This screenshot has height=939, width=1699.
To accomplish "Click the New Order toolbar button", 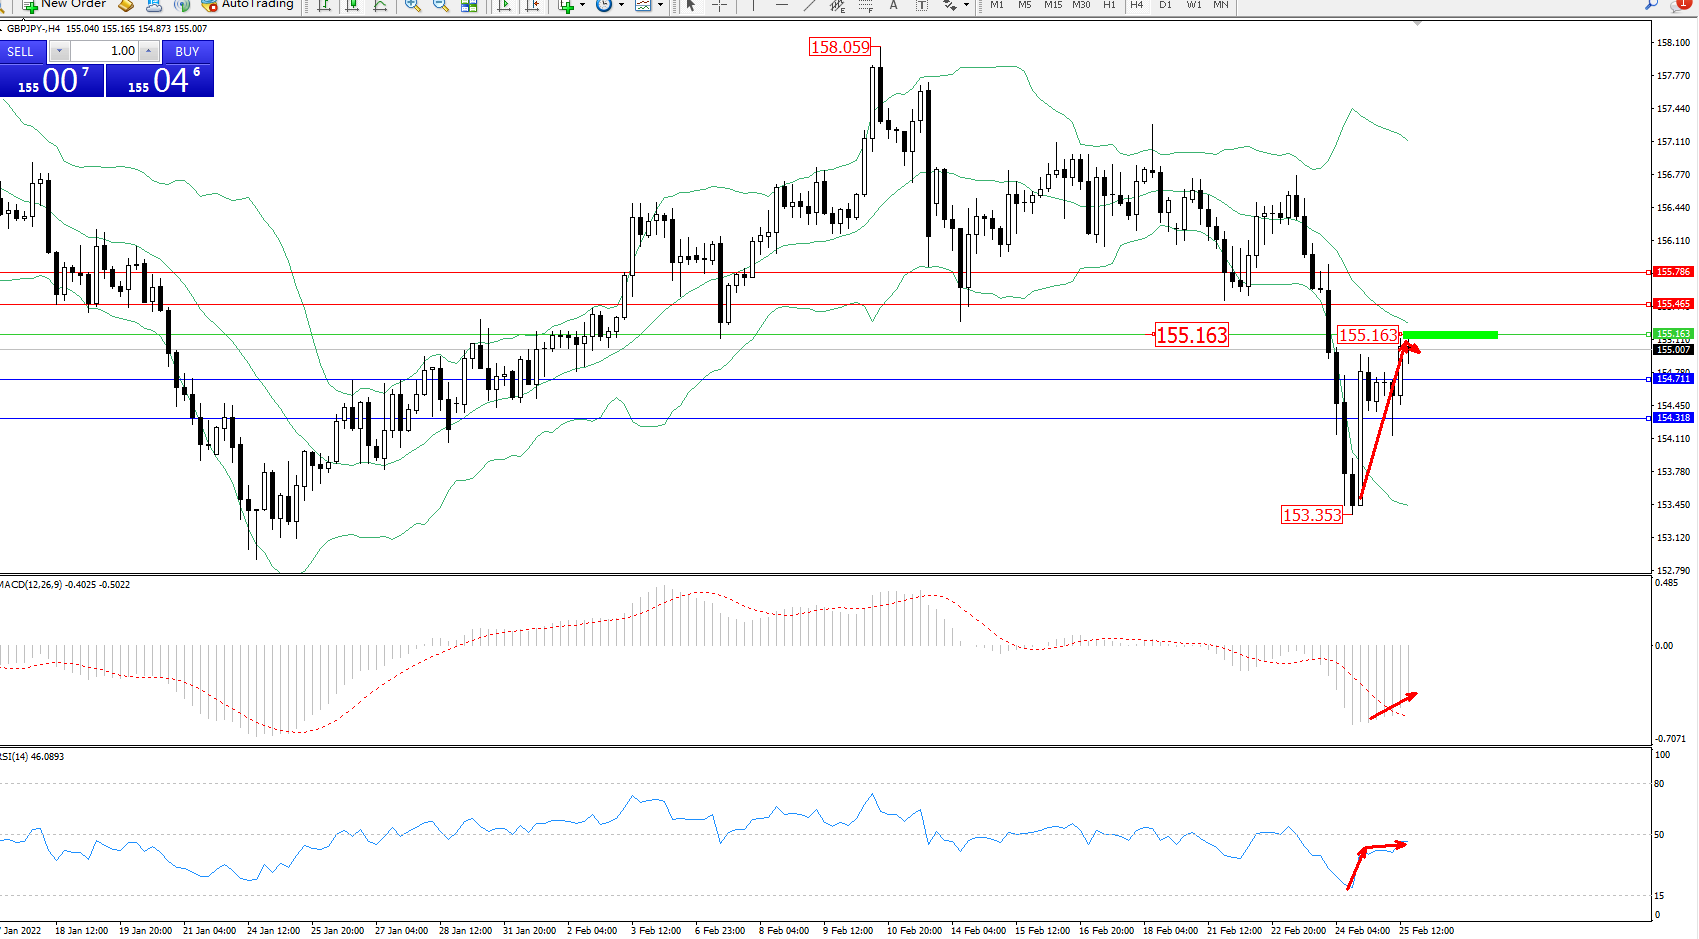I will point(64,5).
